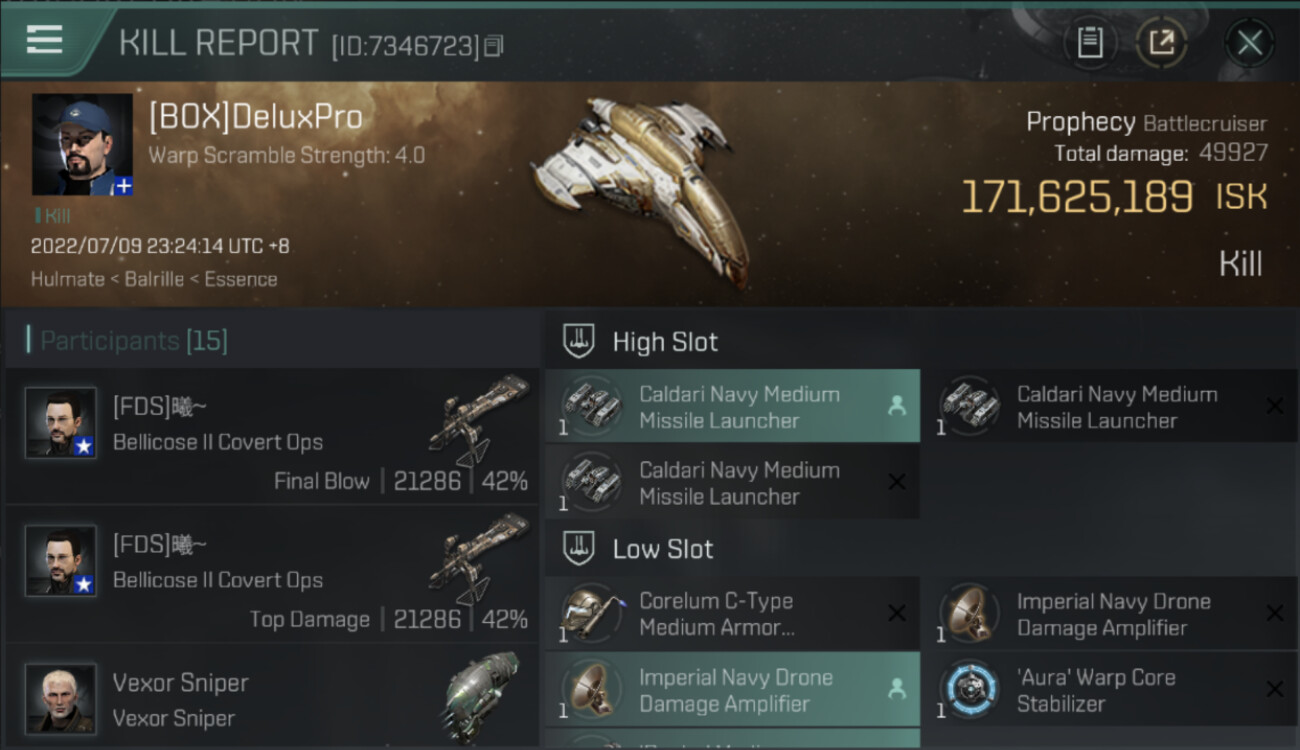This screenshot has height=750, width=1300.
Task: Click DeluxPro's character portrait
Action: tap(82, 144)
